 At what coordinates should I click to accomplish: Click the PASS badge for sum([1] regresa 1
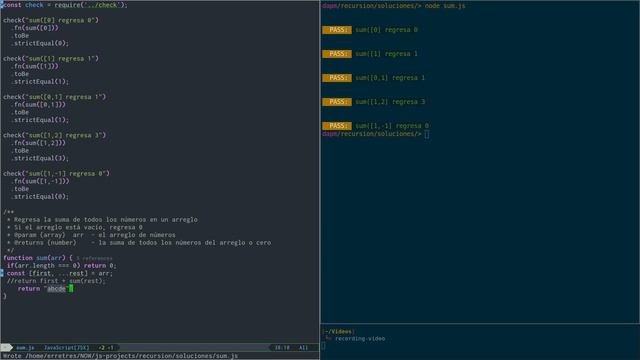(x=337, y=54)
